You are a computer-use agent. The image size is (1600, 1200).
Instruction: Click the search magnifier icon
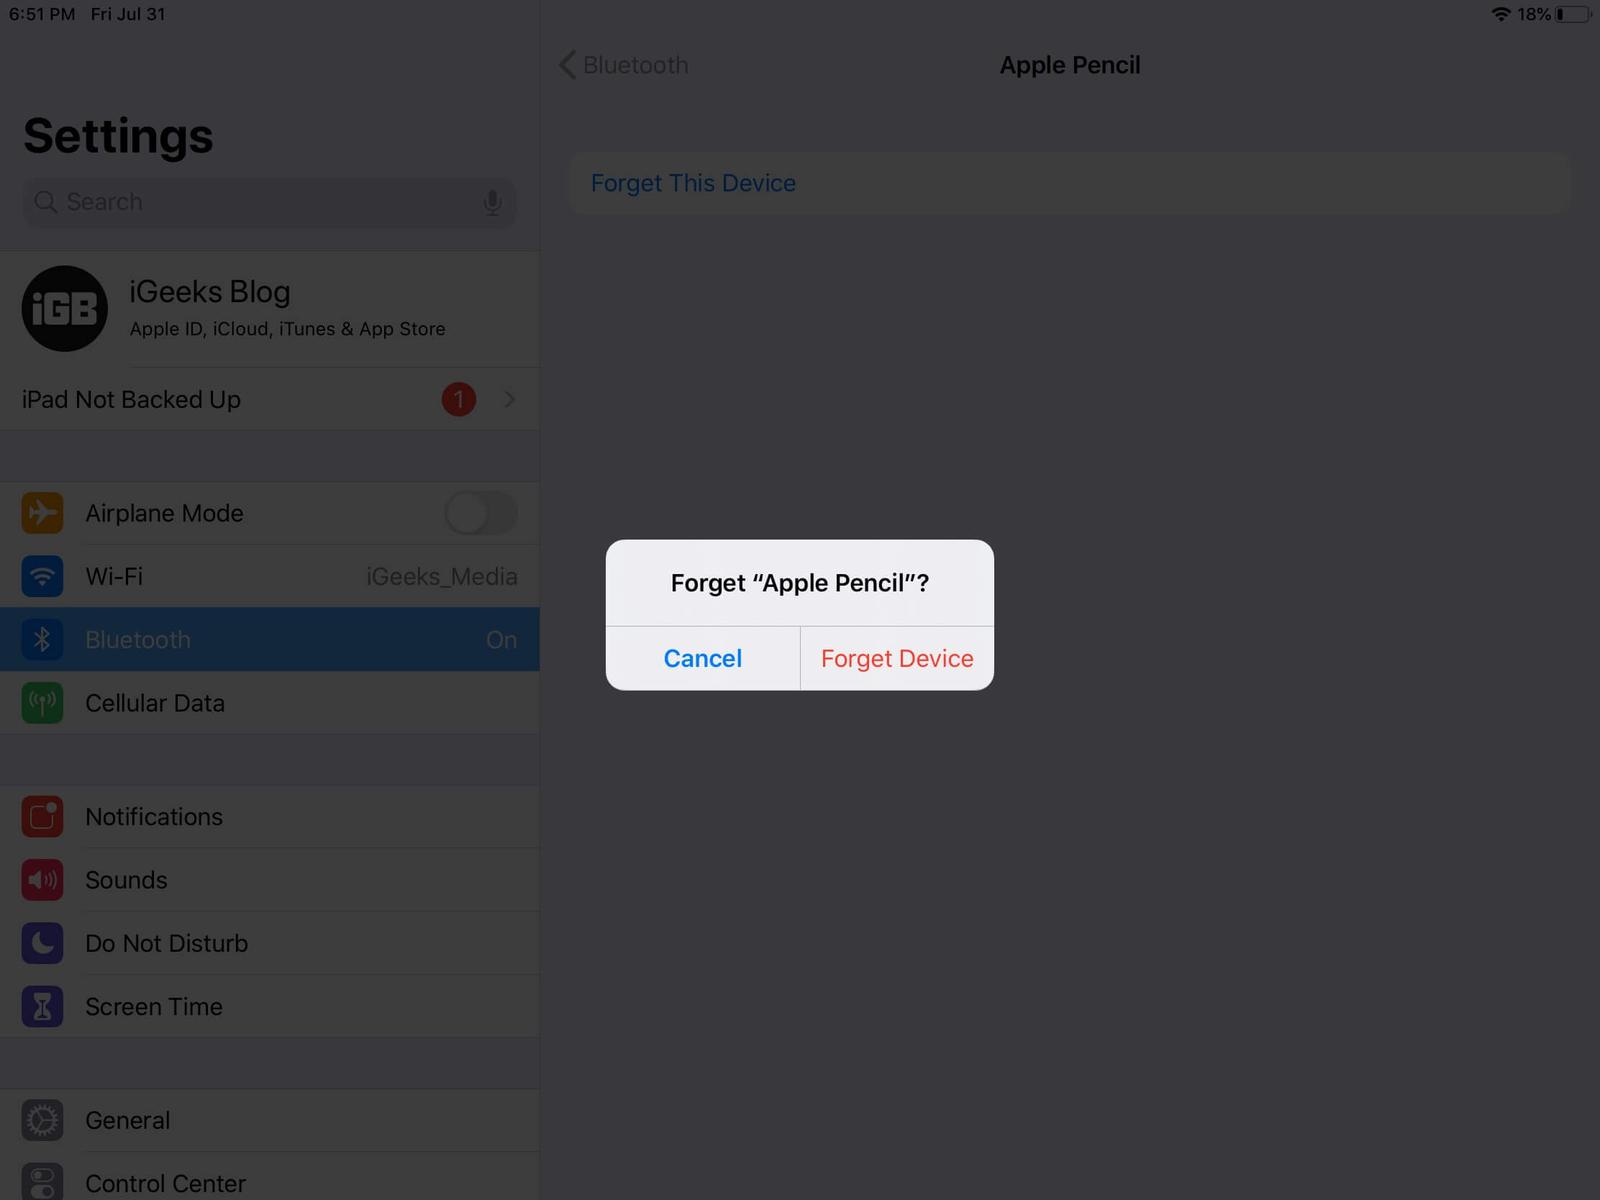point(45,202)
